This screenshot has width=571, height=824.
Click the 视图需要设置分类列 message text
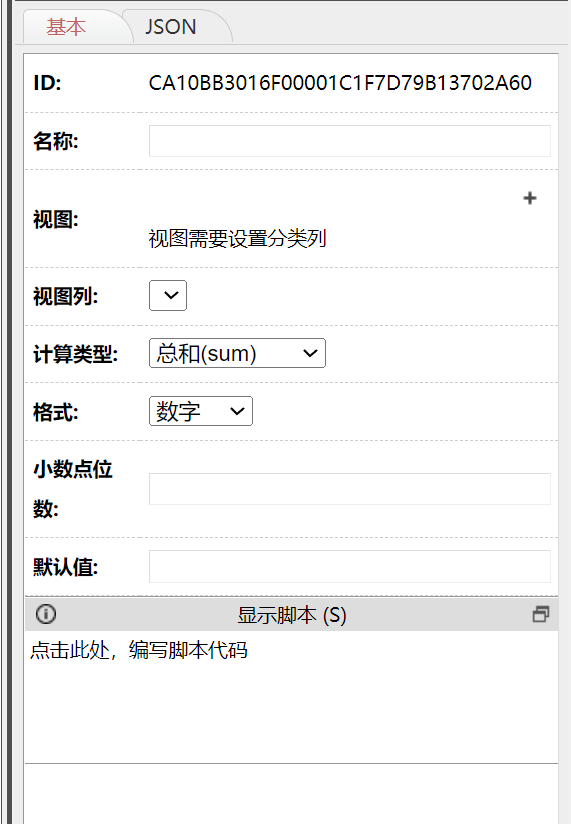[x=237, y=239]
